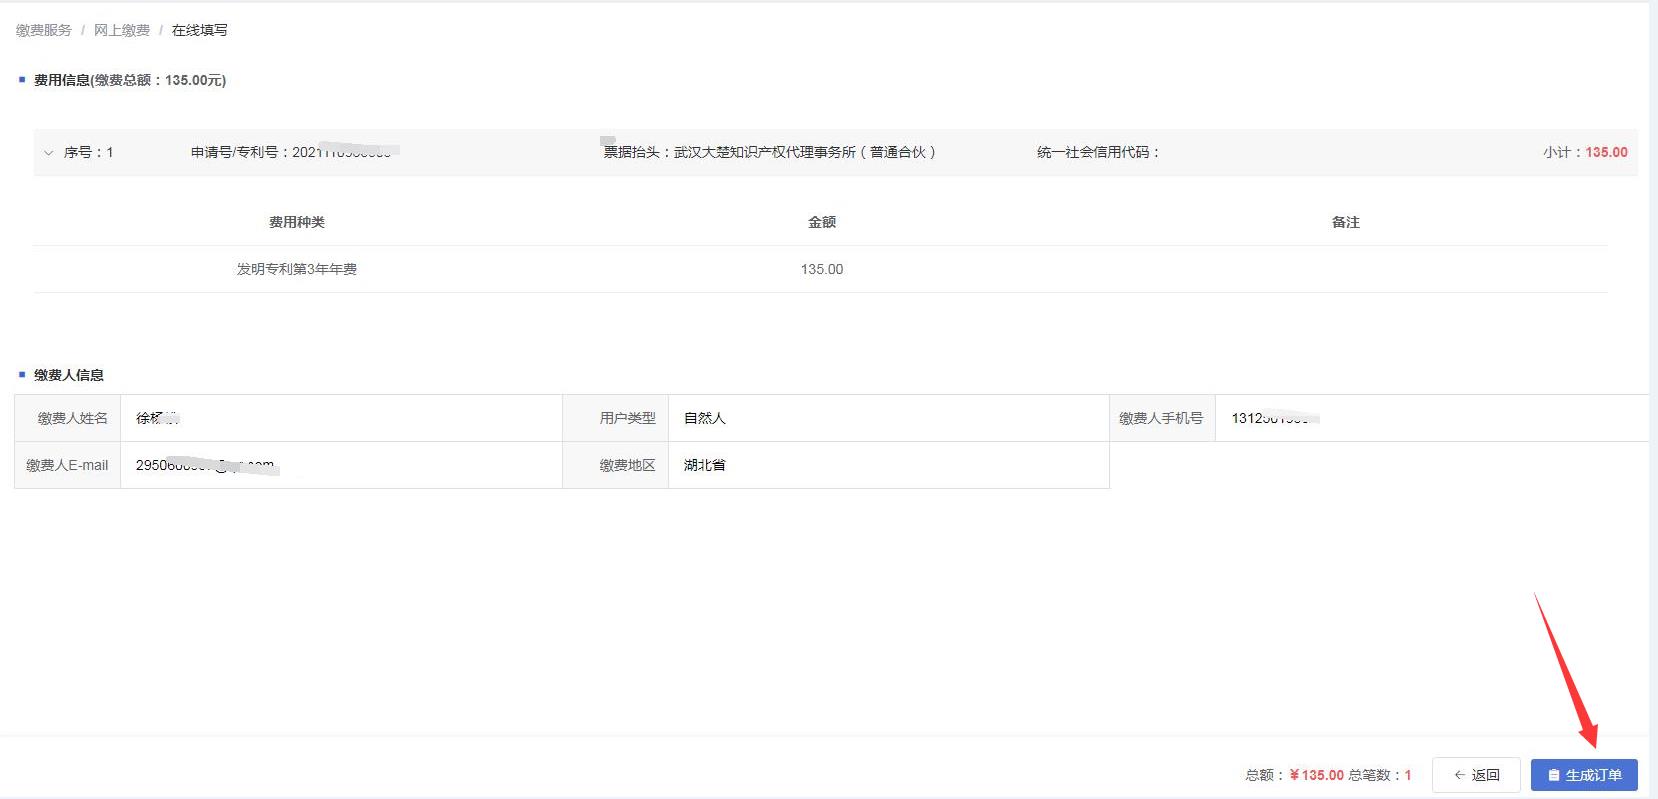This screenshot has width=1658, height=799.
Task: Click the 返回 button
Action: (x=1476, y=775)
